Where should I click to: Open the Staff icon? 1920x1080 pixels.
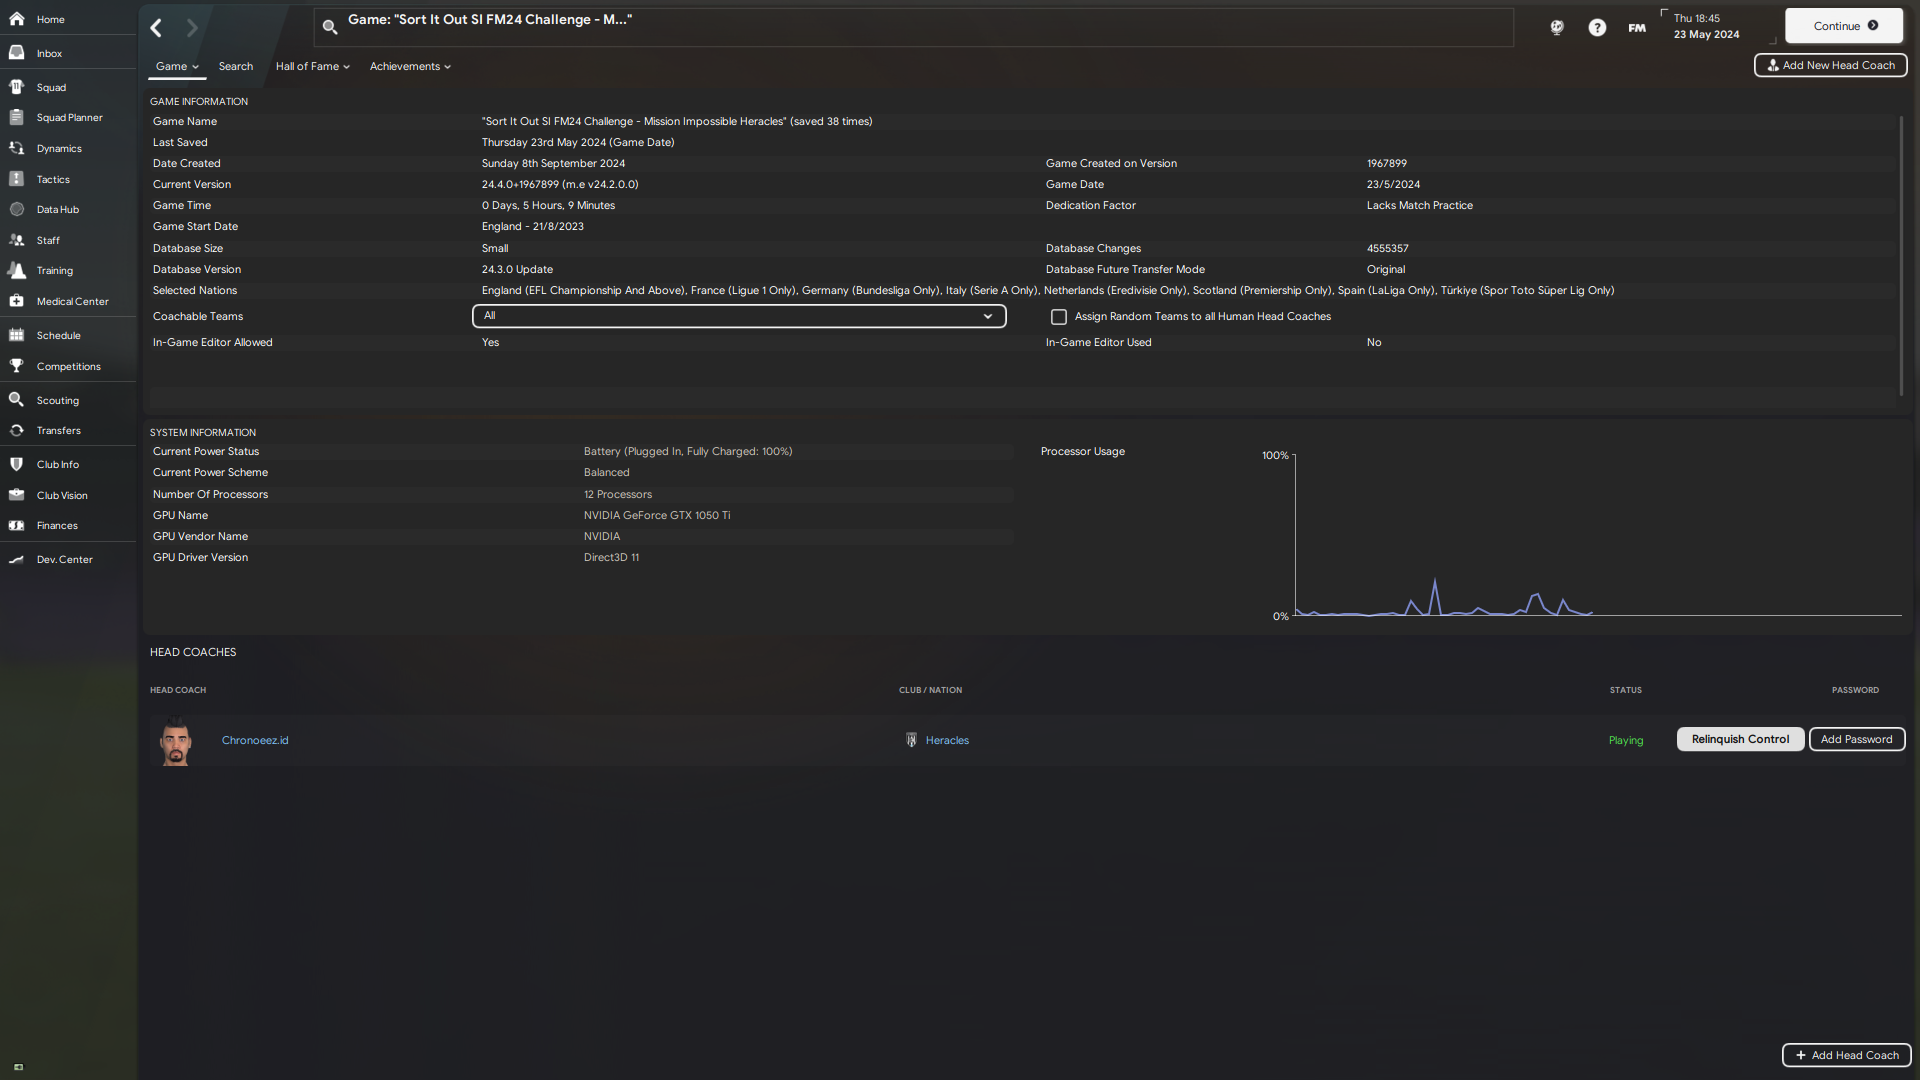click(17, 240)
